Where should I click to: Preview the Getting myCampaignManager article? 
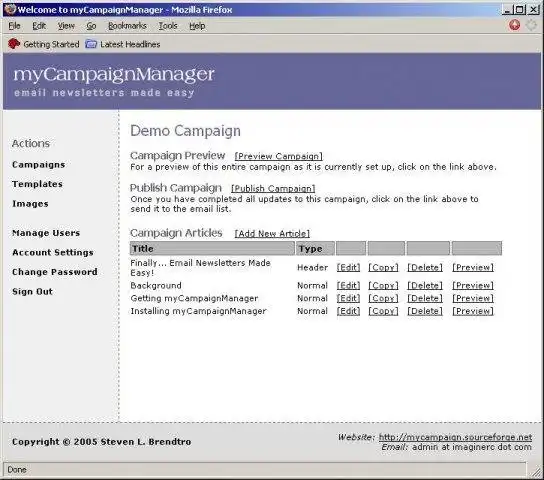[x=473, y=298]
